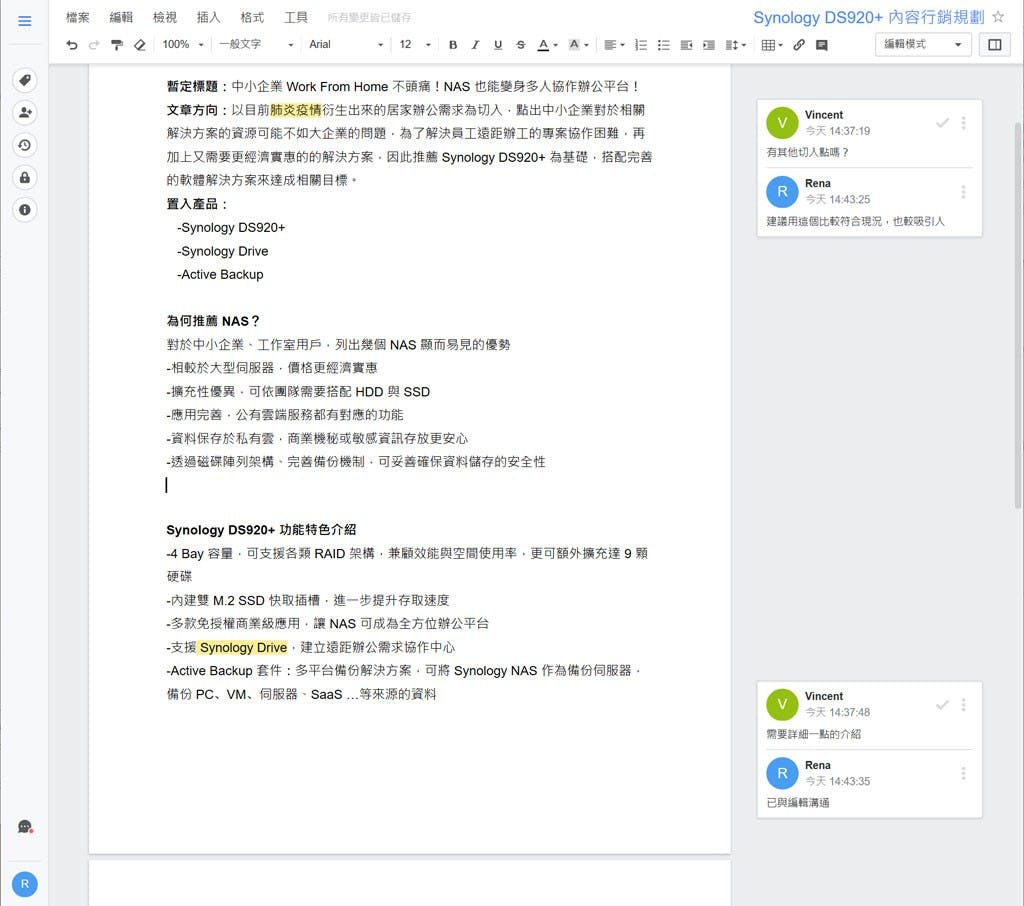Screen dimensions: 1024x906
Task: Resolve Vincent's first comment with the checkmark
Action: [x=942, y=123]
